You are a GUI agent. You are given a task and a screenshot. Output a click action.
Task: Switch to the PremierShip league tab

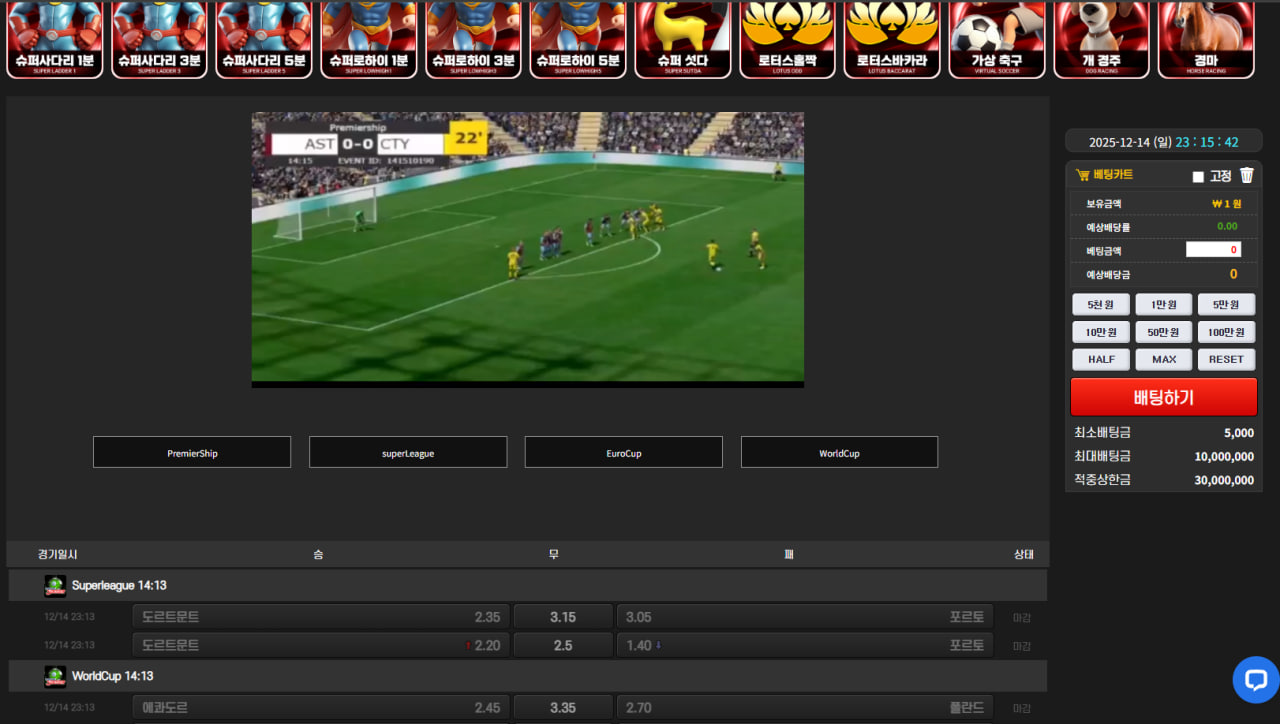tap(192, 453)
